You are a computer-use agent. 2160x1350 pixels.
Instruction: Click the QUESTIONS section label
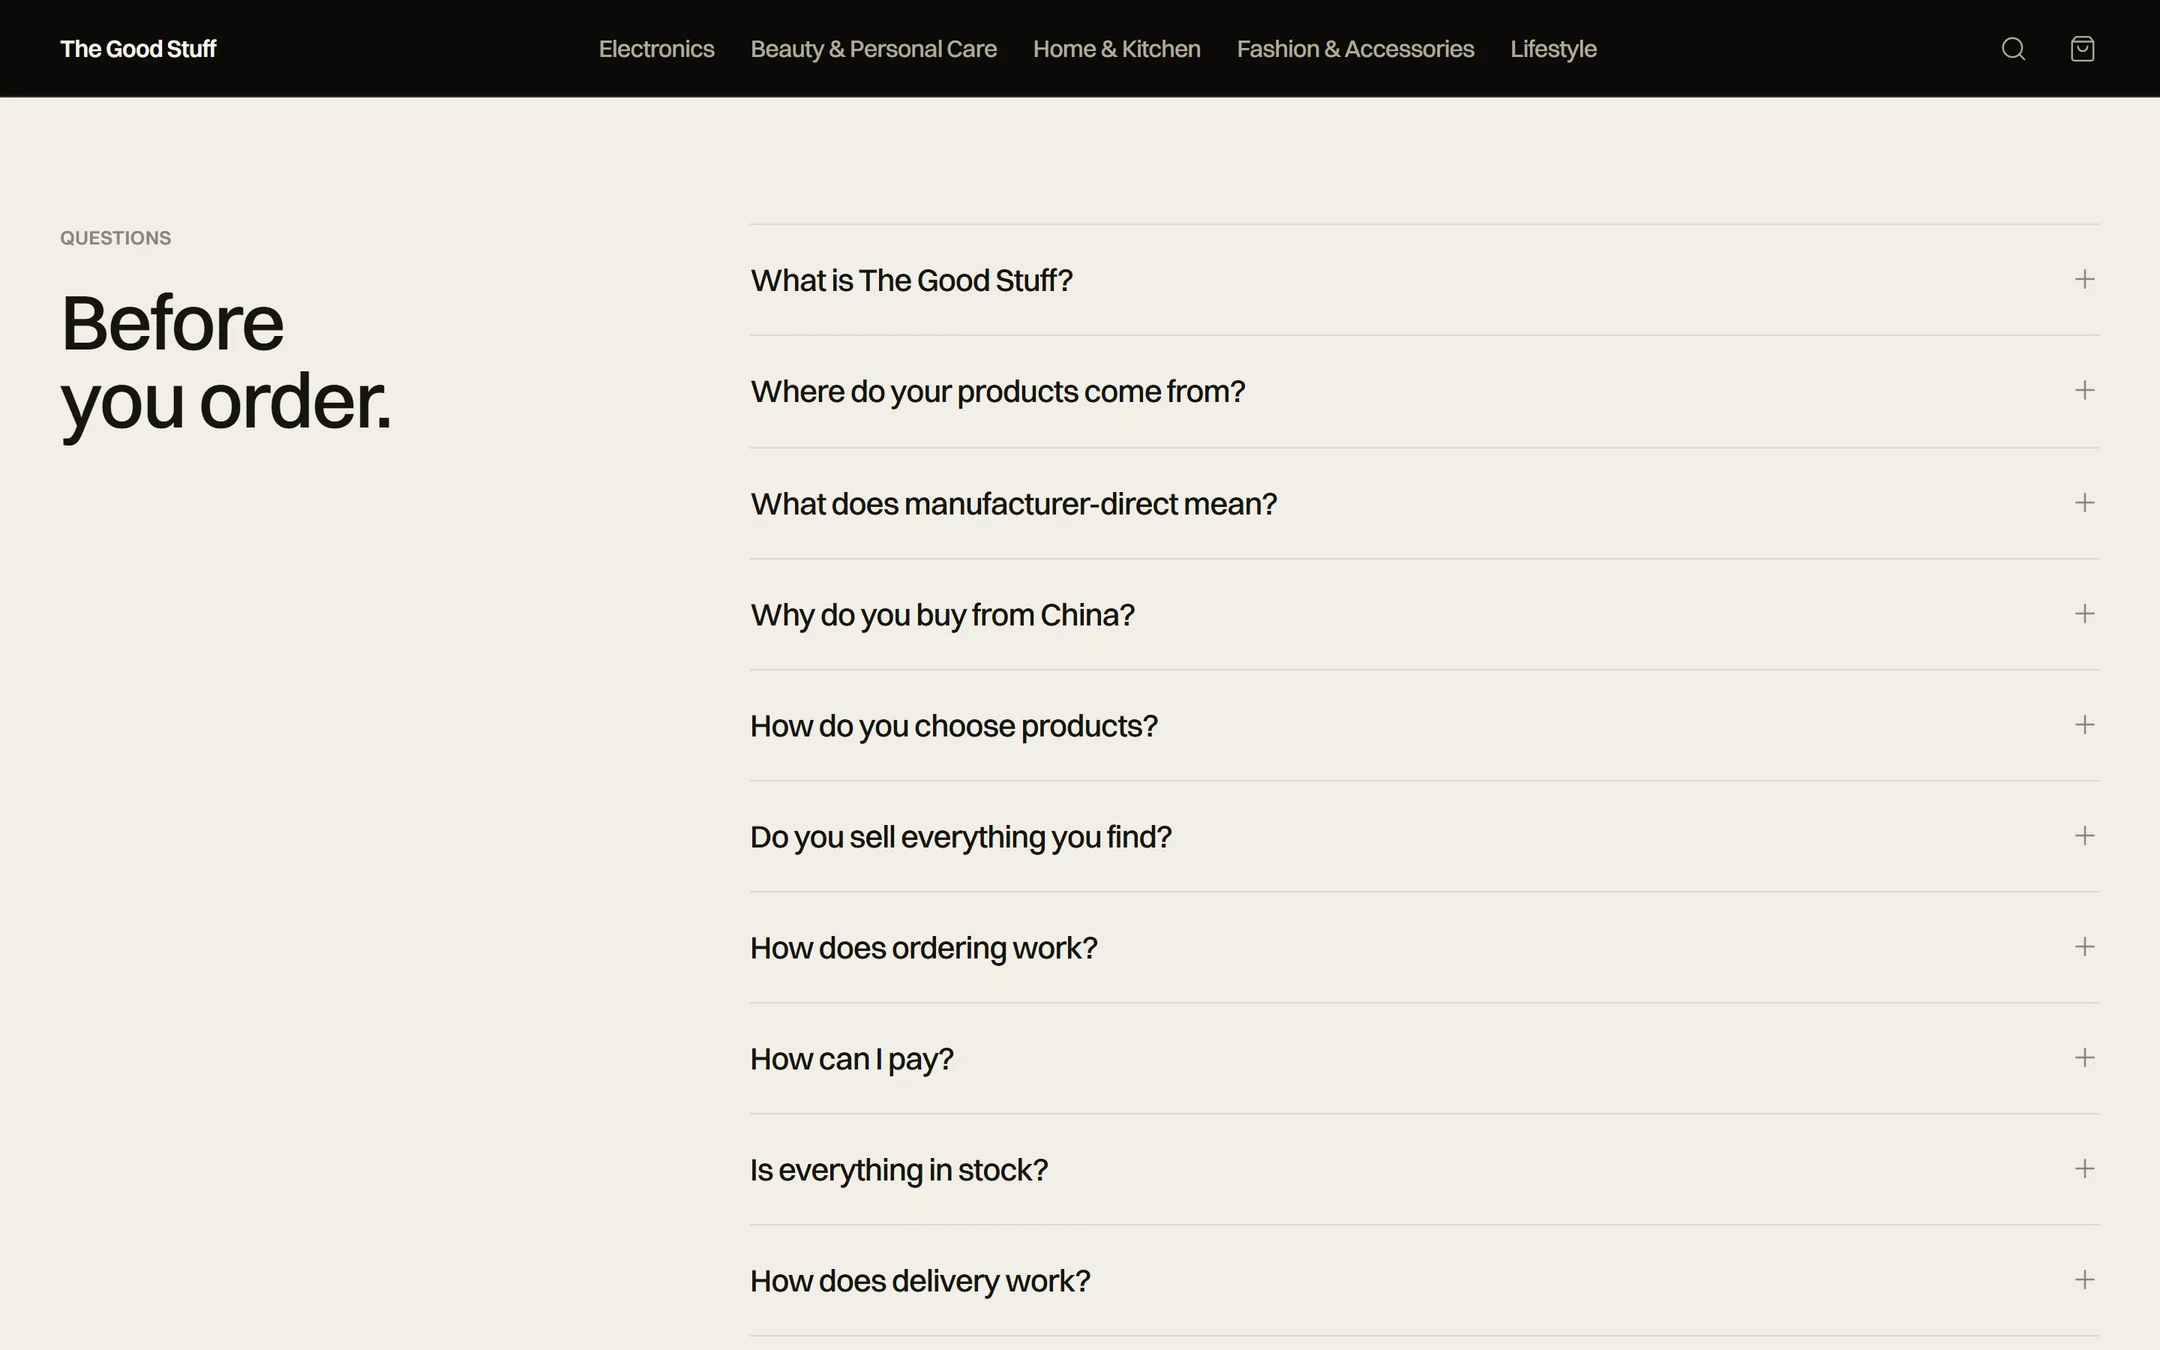click(x=115, y=238)
